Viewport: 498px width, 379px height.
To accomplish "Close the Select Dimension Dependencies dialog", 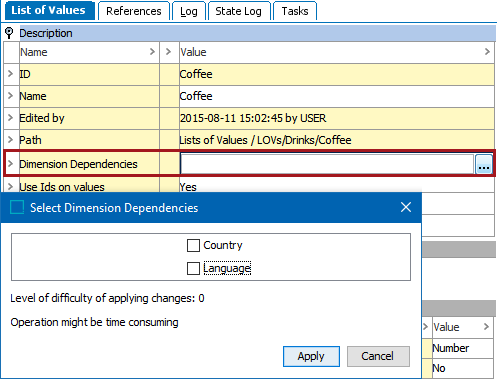I will click(x=406, y=207).
